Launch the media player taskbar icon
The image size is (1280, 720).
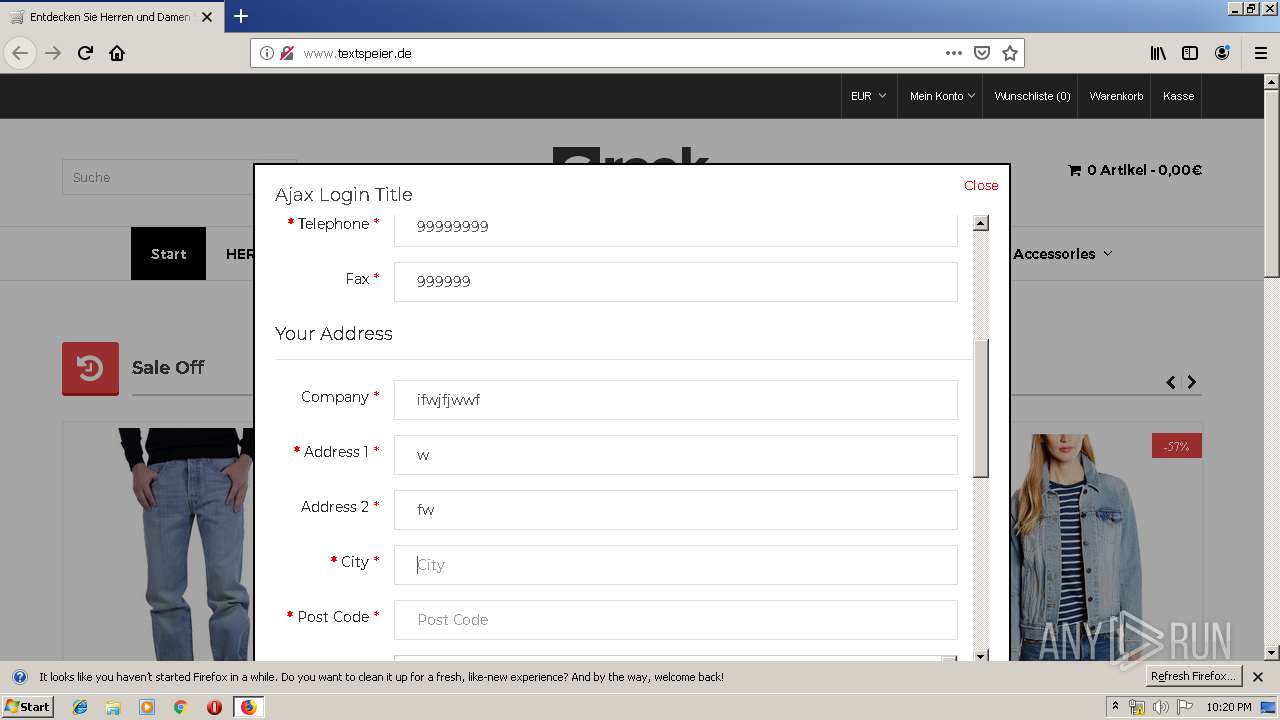147,707
